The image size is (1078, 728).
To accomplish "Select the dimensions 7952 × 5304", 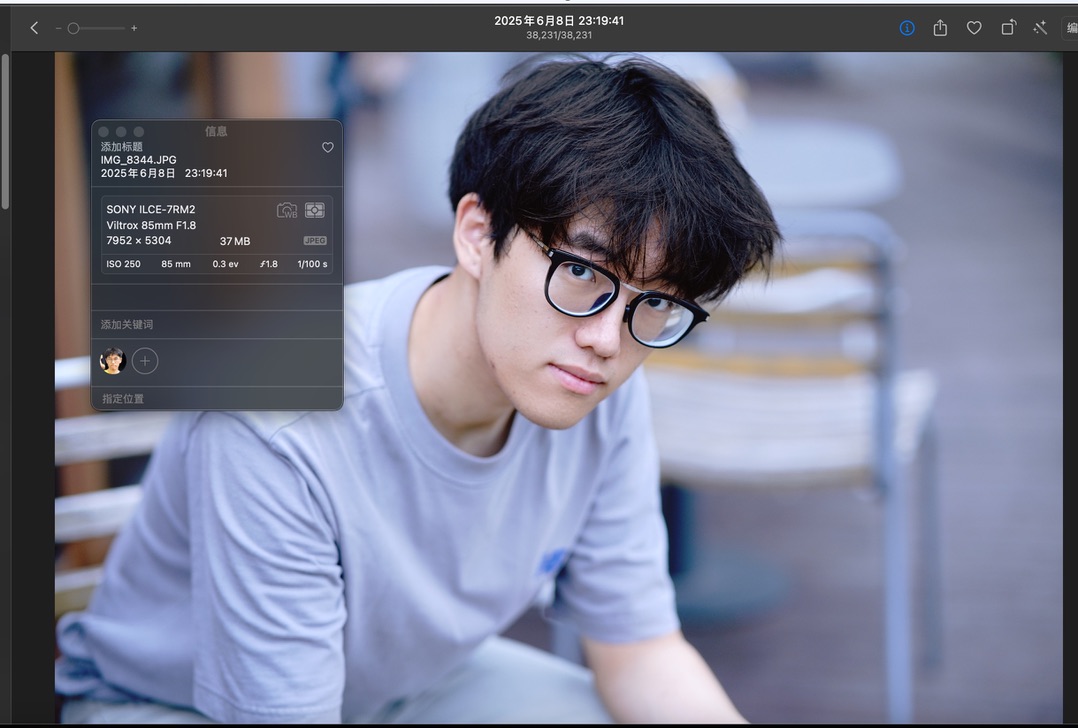I will (139, 241).
